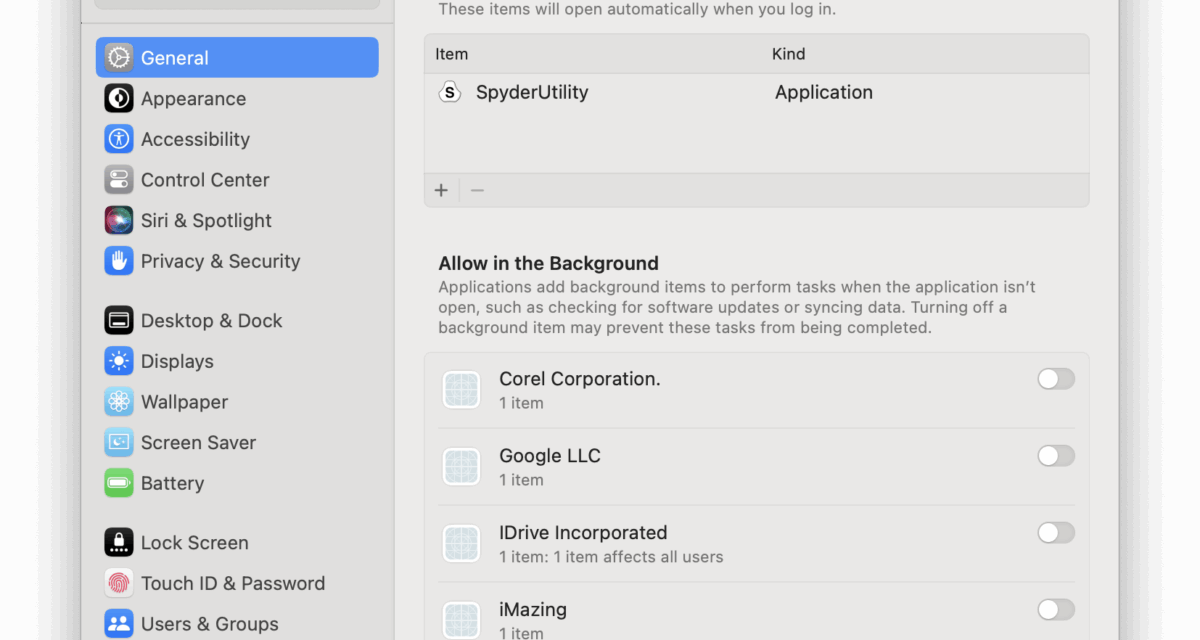Open Wallpaper settings
Image resolution: width=1200 pixels, height=640 pixels.
[x=237, y=402]
